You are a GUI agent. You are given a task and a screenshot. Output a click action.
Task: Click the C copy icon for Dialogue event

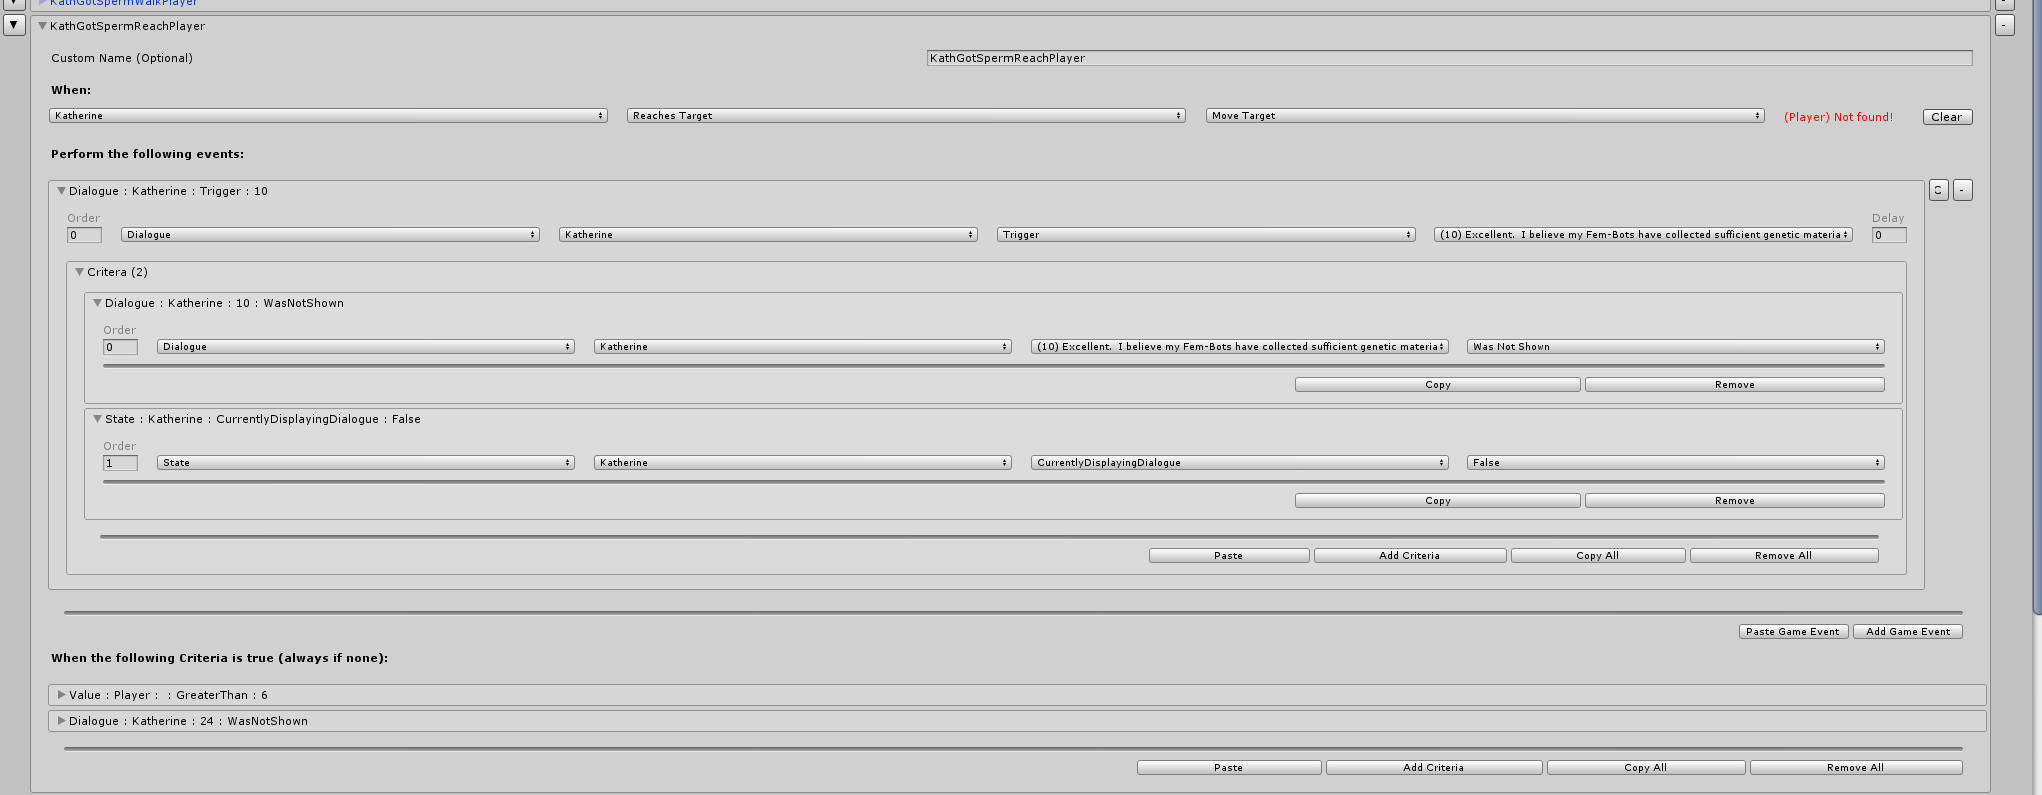point(1938,190)
